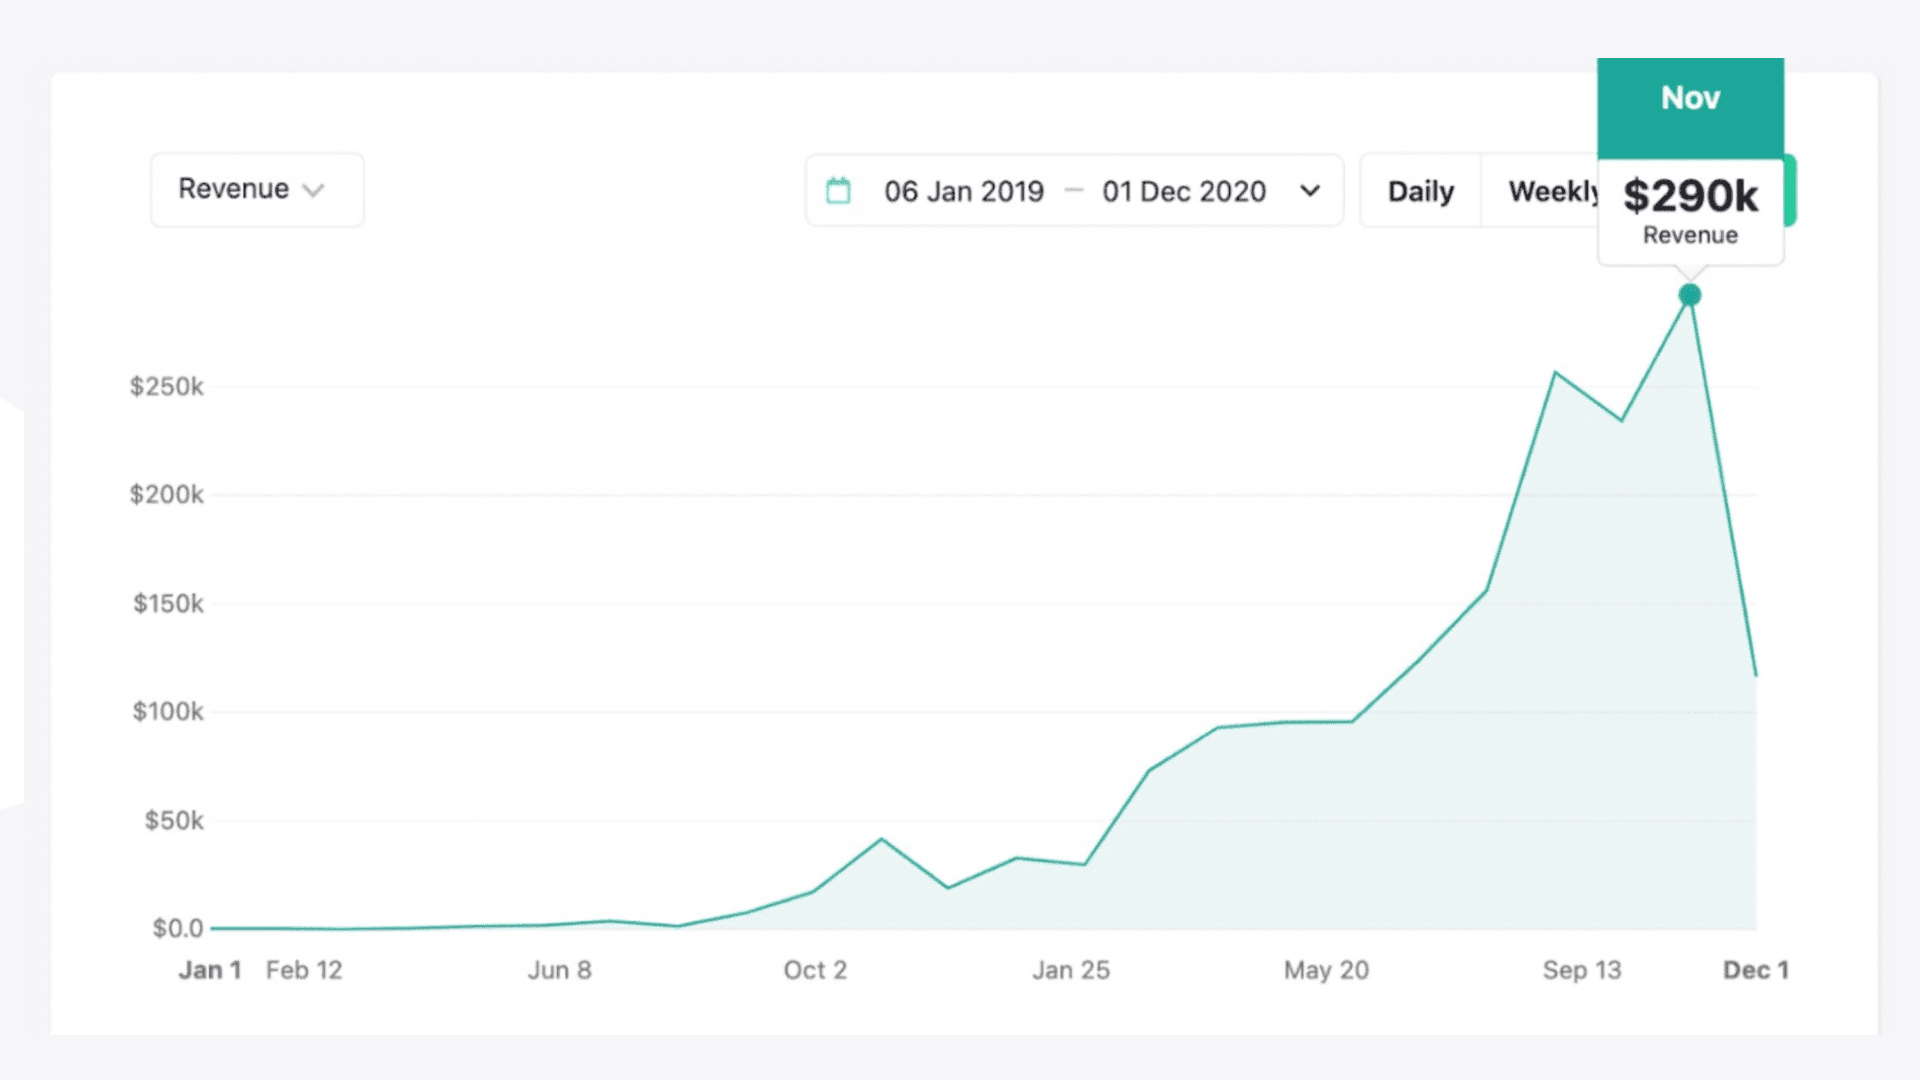Click the Nov data point marker
Screen dimensions: 1920x1080
(x=1690, y=295)
